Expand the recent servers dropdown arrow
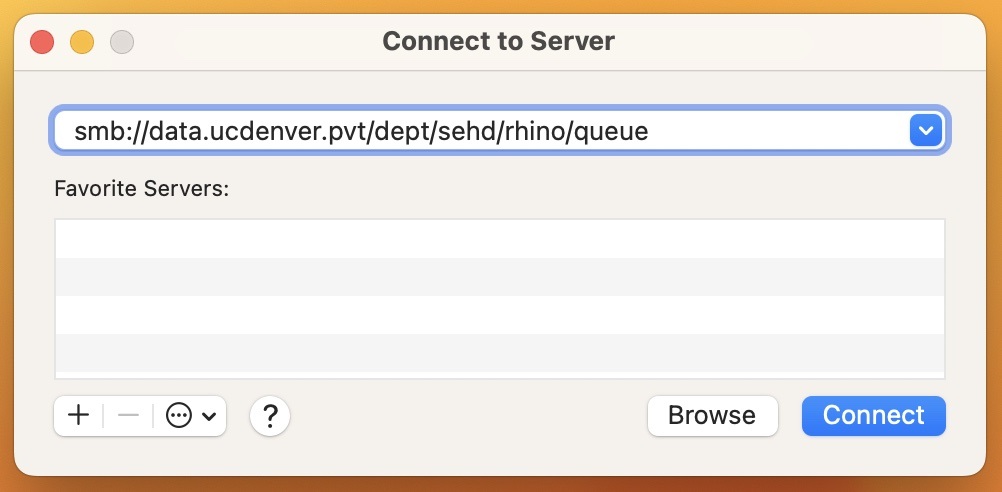The height and width of the screenshot is (492, 1002). pyautogui.click(x=925, y=130)
